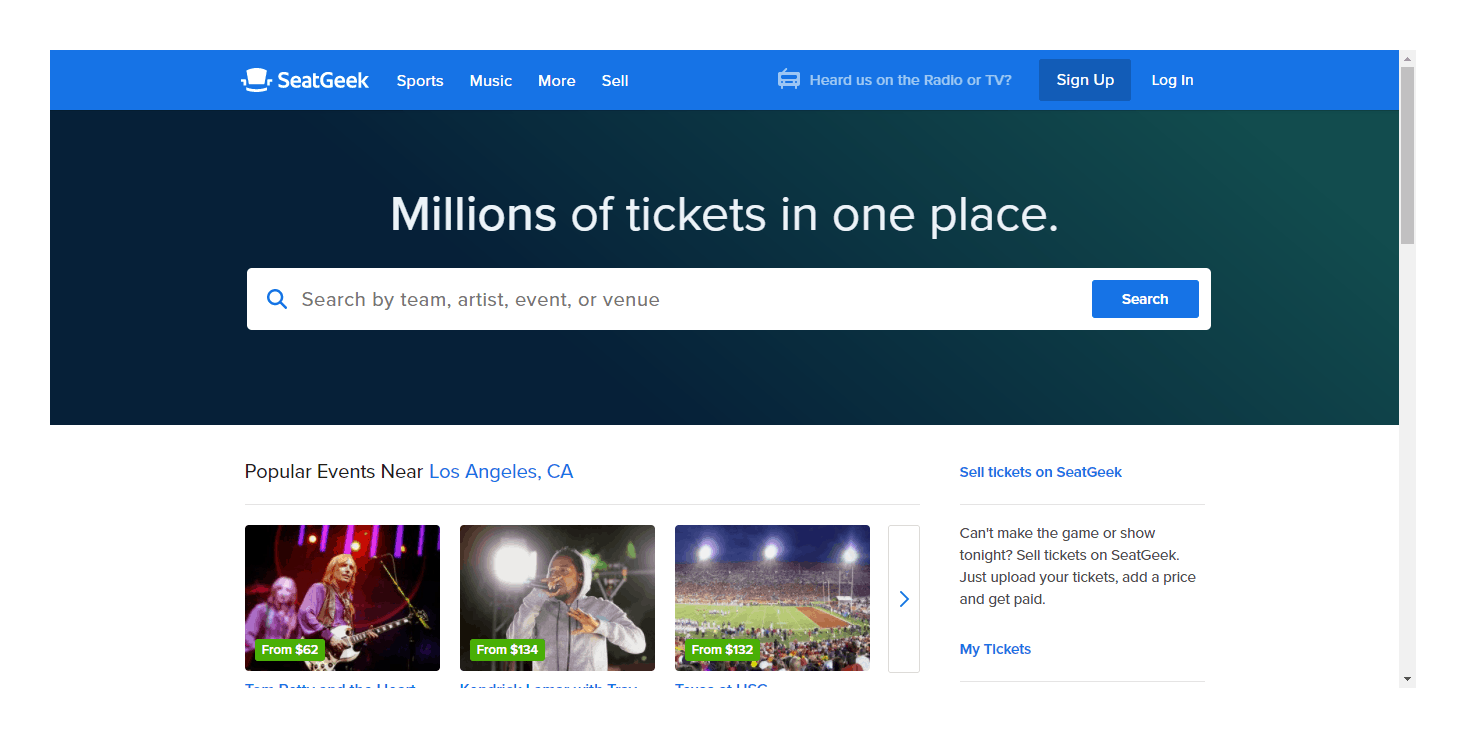Show next popular events with arrow

(x=904, y=599)
